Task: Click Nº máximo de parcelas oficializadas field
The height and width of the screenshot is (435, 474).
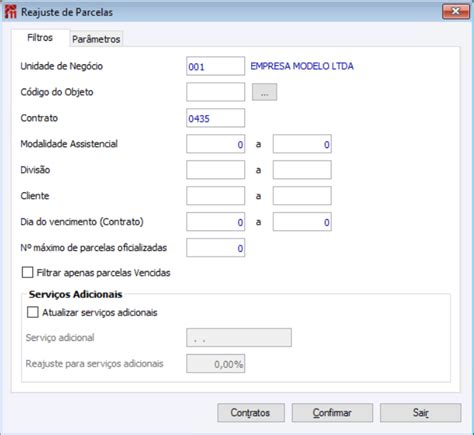Action: (x=215, y=248)
